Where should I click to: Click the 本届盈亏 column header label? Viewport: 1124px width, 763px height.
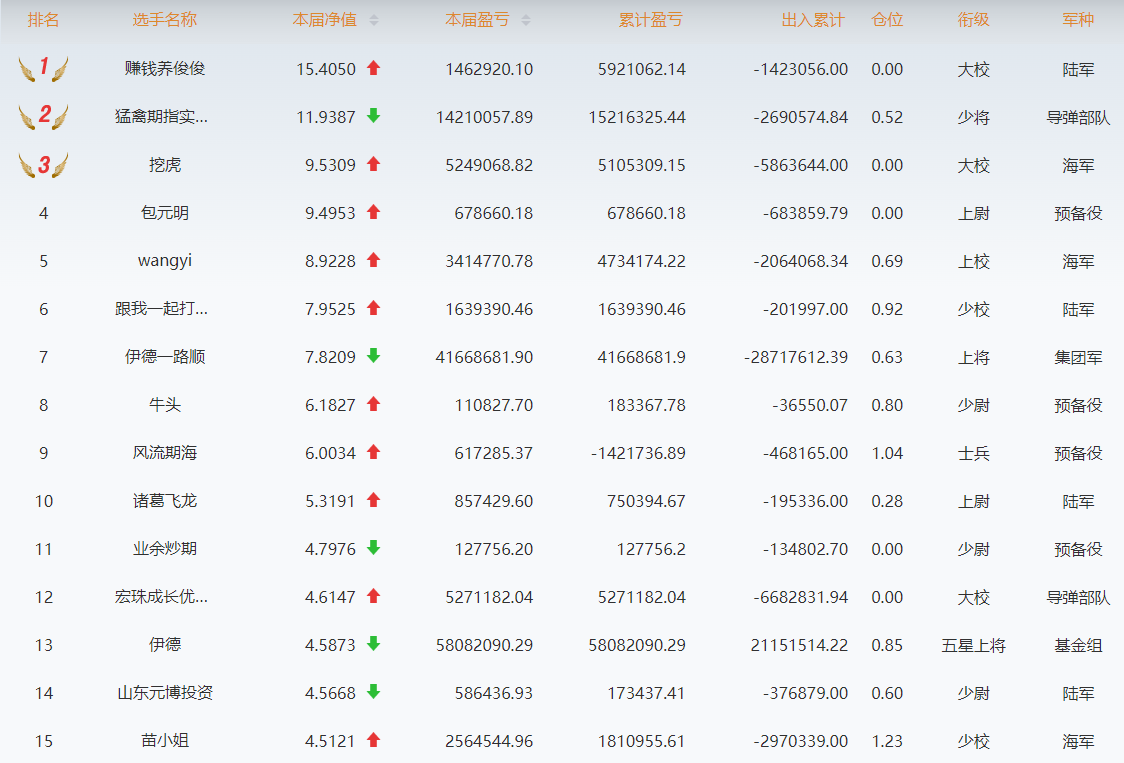[477, 20]
